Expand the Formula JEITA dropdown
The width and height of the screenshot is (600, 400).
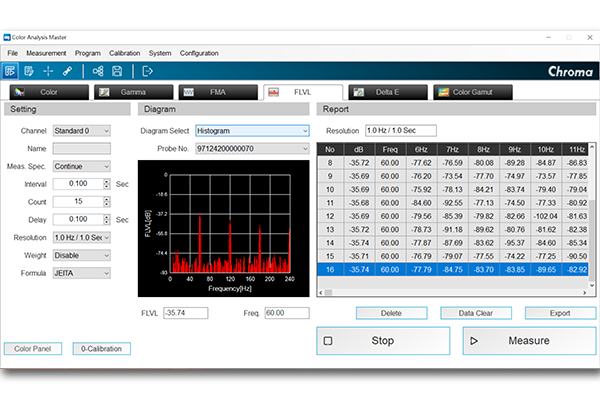(x=81, y=272)
